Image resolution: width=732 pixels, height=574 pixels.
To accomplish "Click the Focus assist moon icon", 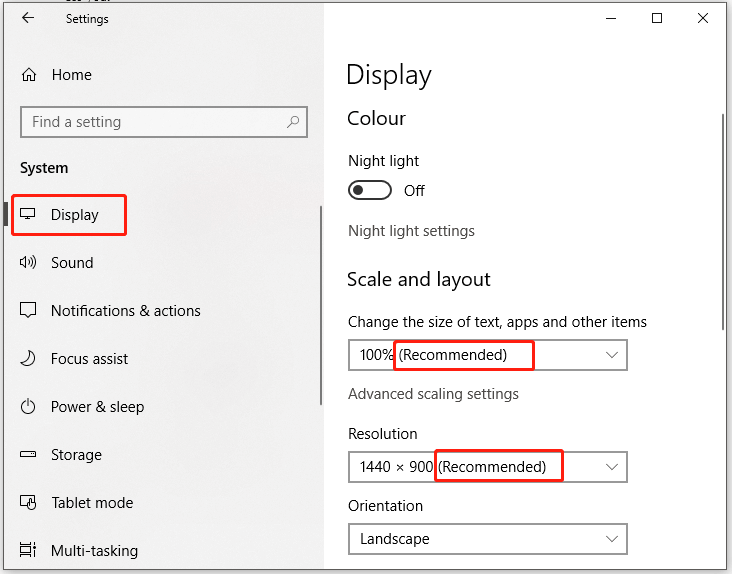I will pos(28,358).
